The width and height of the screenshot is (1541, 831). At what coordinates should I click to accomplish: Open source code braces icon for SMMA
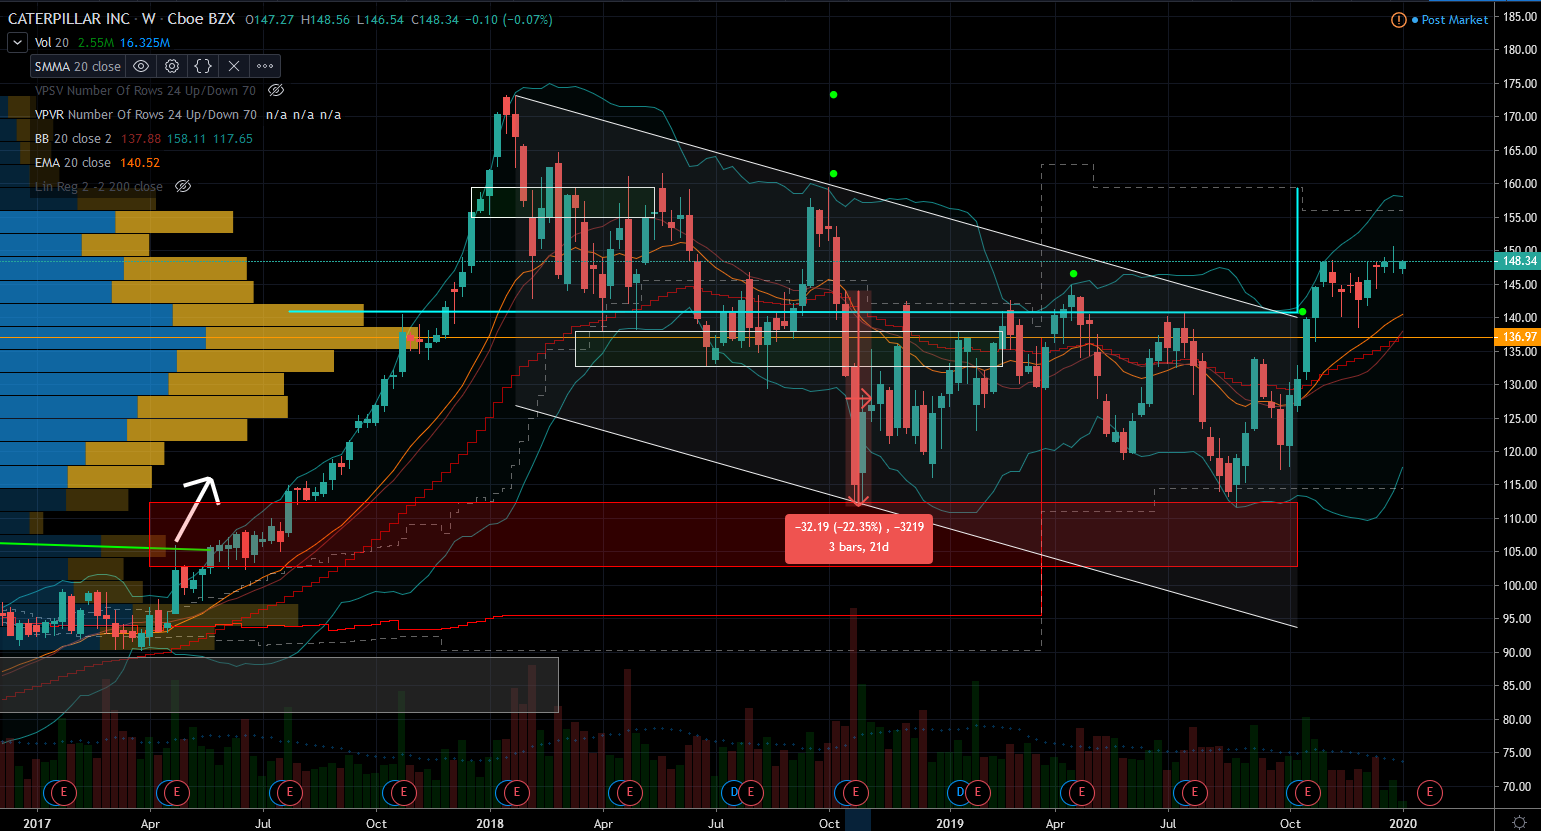coord(203,66)
